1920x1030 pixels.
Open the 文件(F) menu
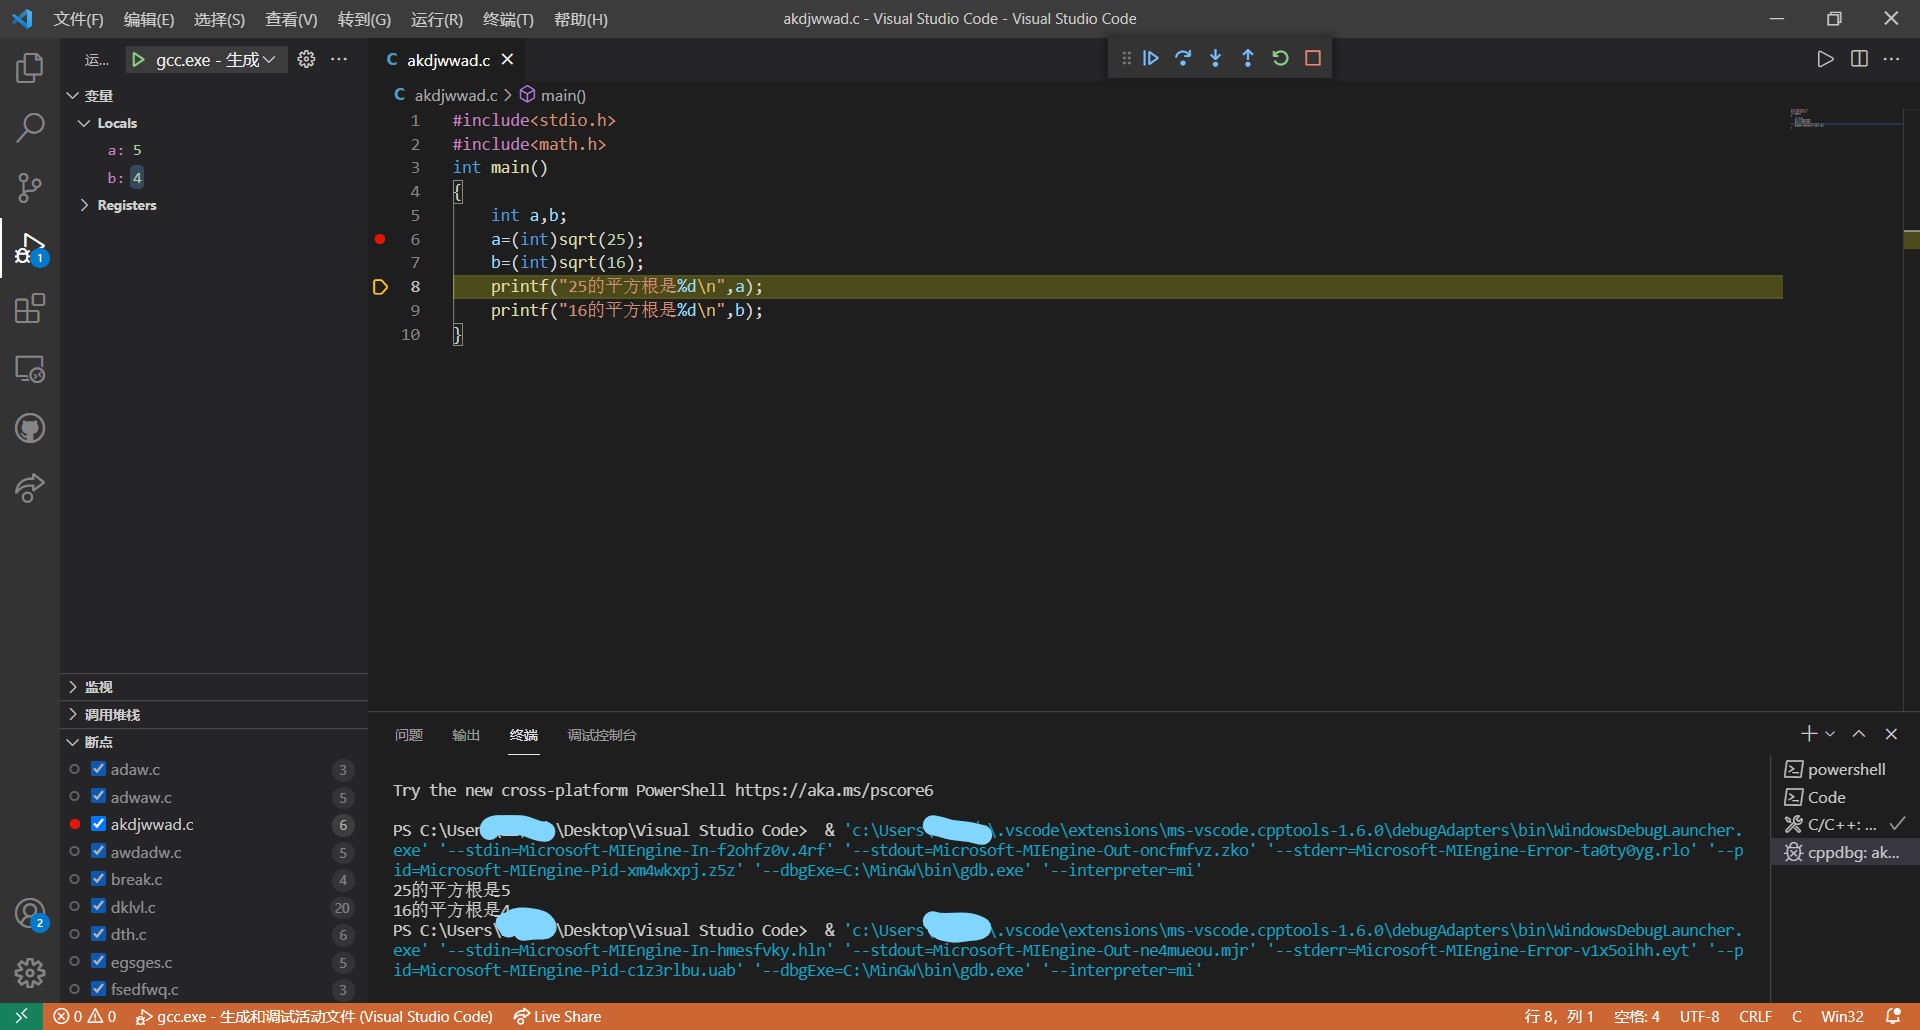(x=78, y=19)
